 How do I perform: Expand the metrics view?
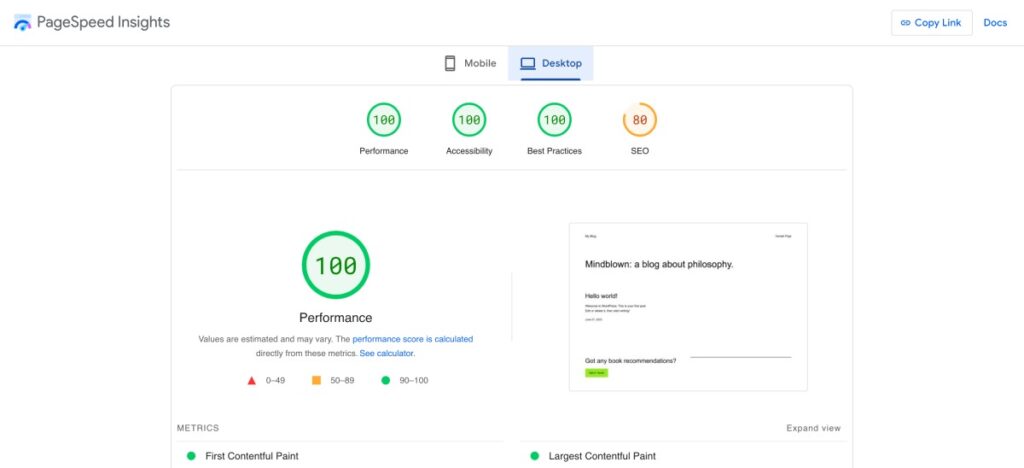pyautogui.click(x=813, y=428)
